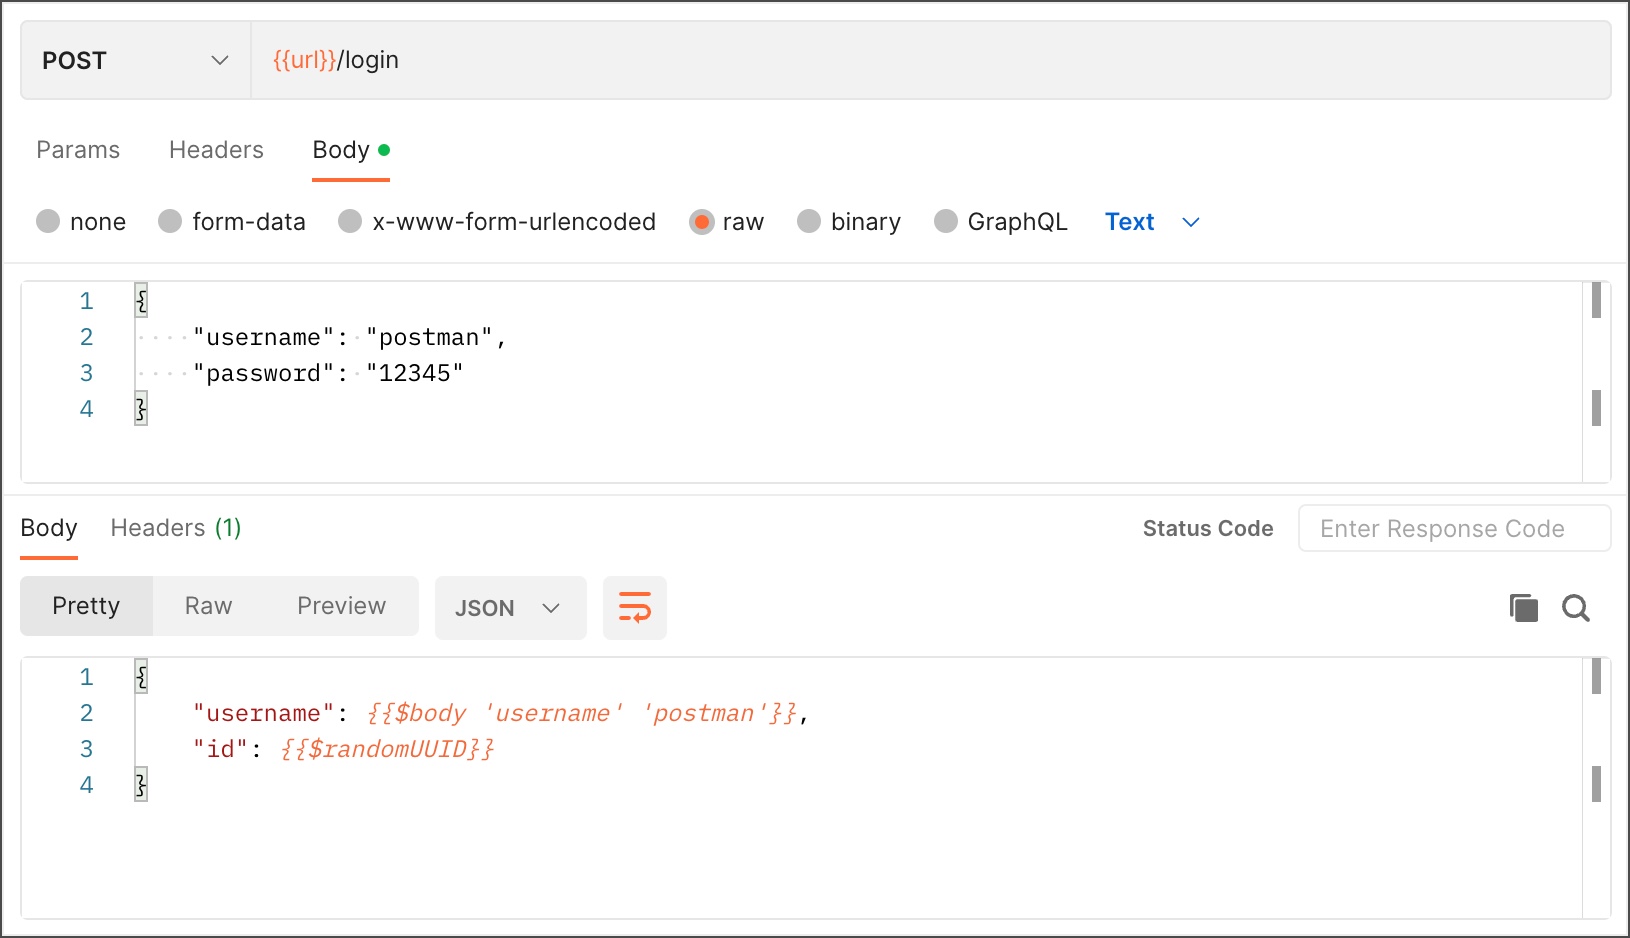Open the JSON response format dropdown

(510, 608)
